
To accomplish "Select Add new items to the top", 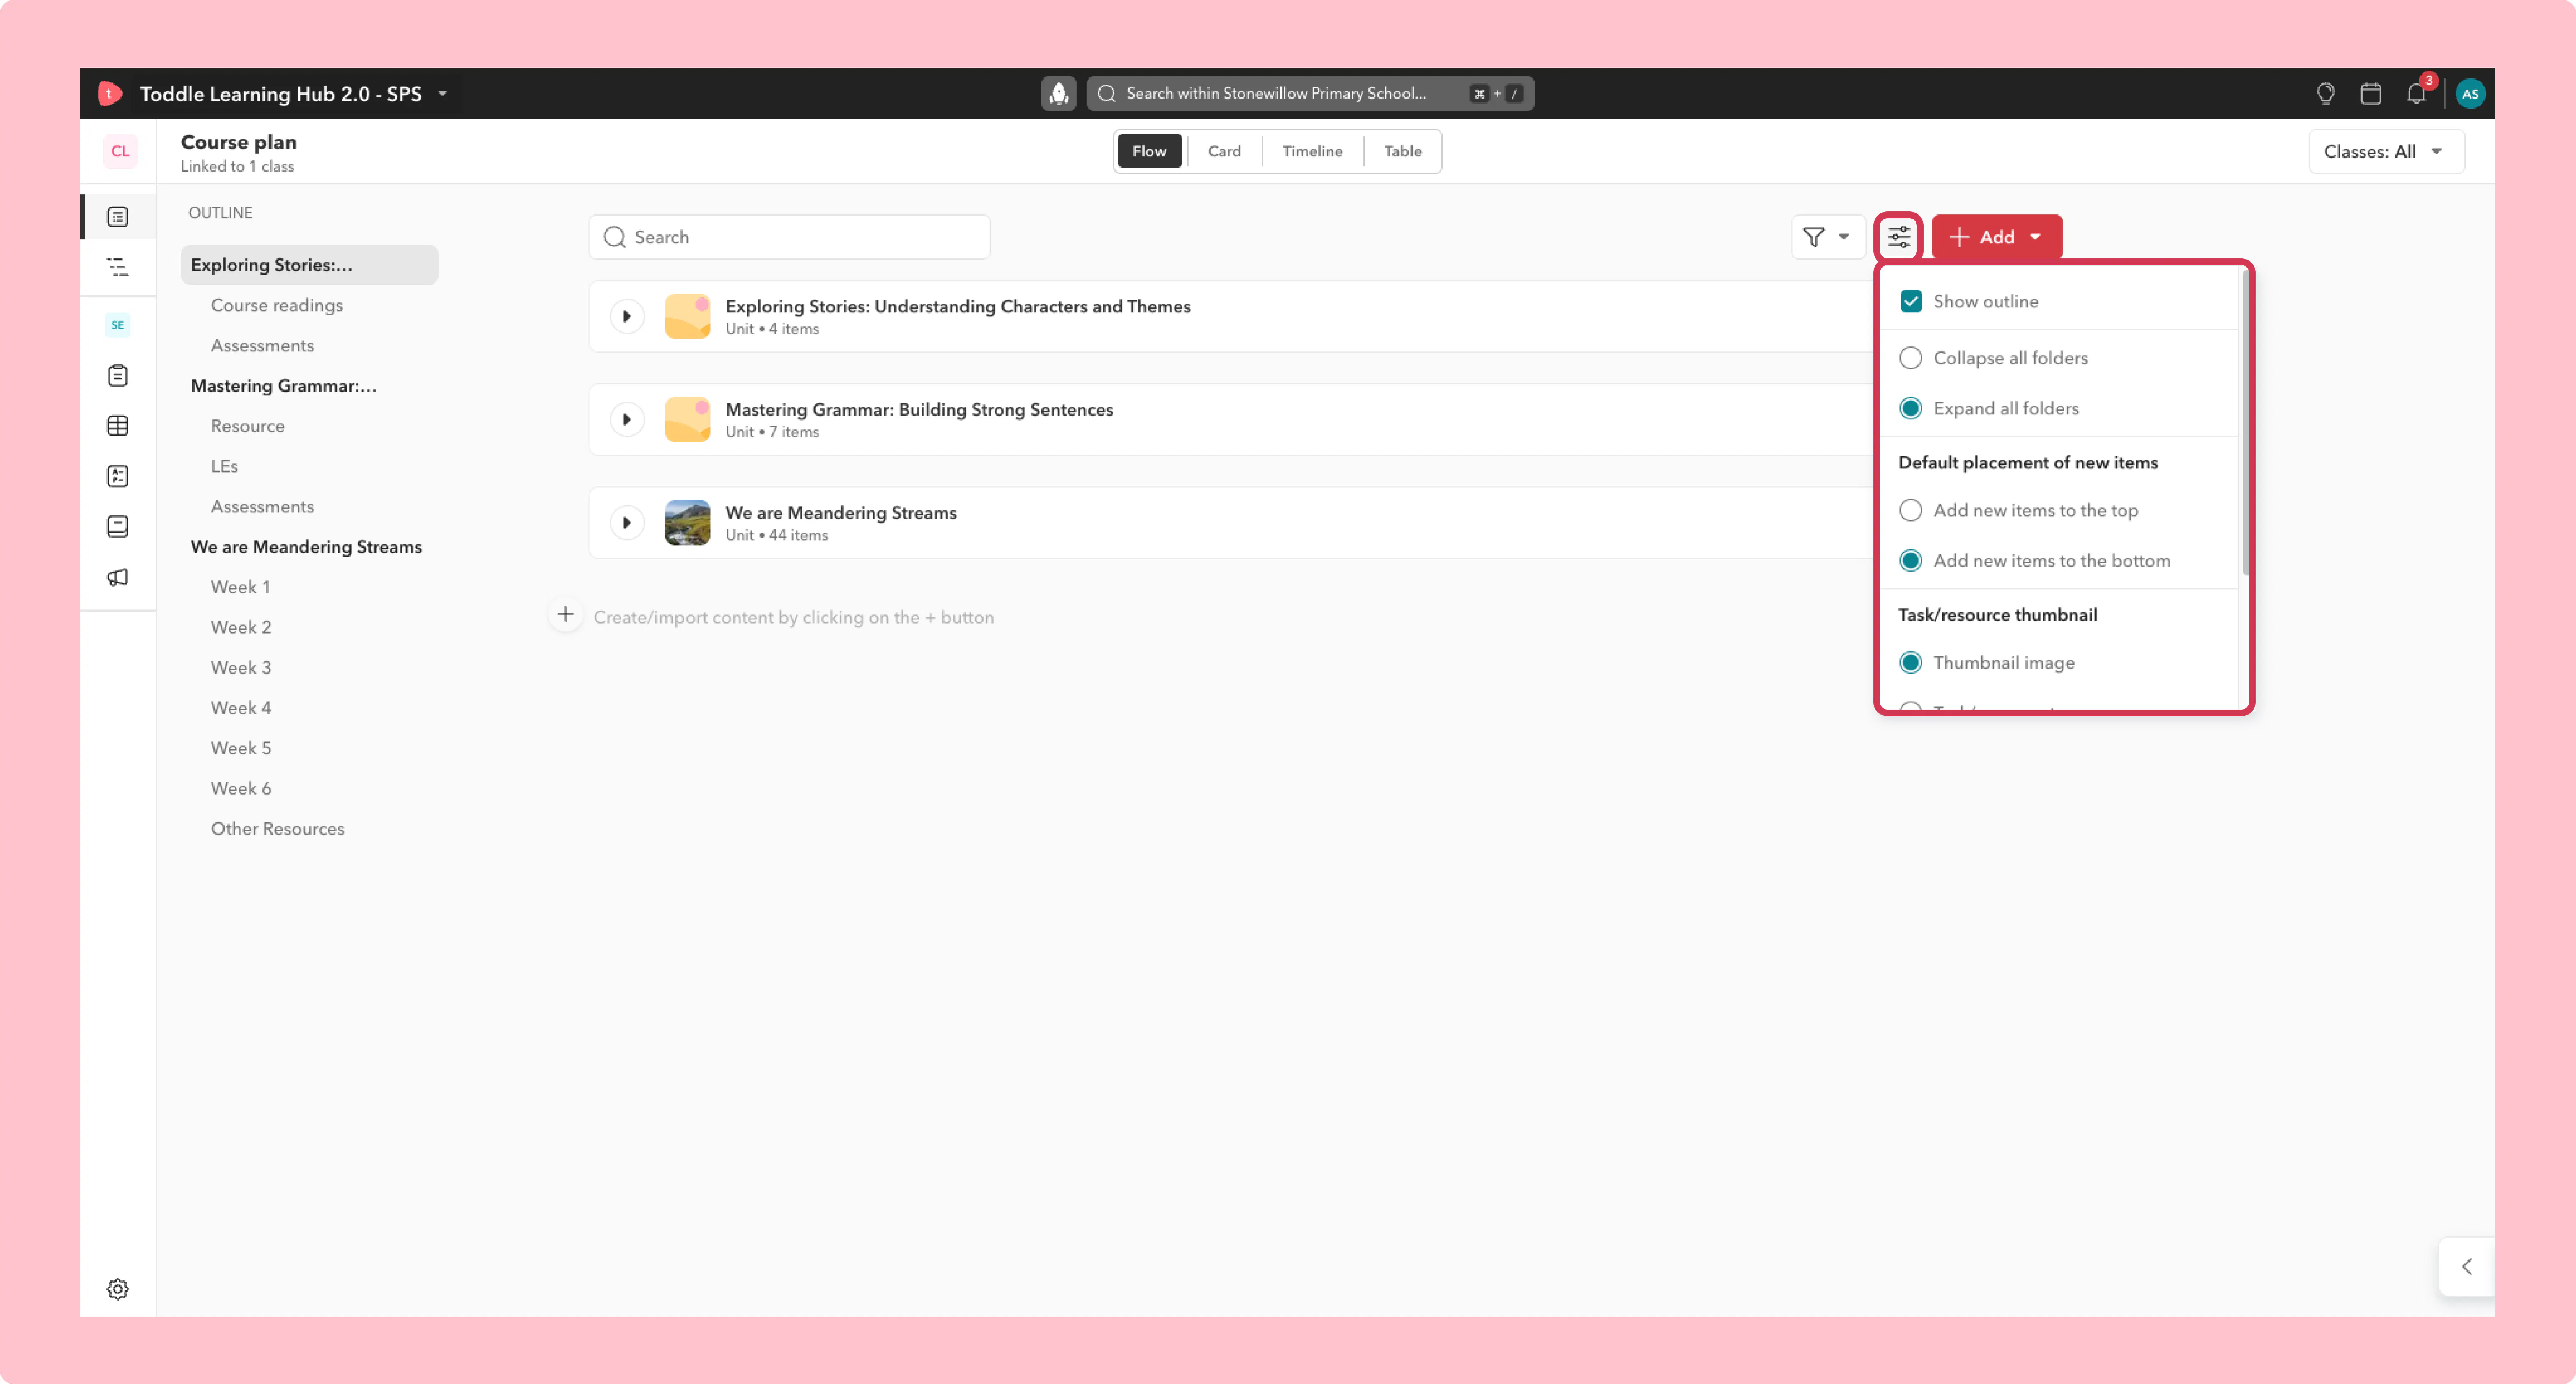I will point(1910,510).
